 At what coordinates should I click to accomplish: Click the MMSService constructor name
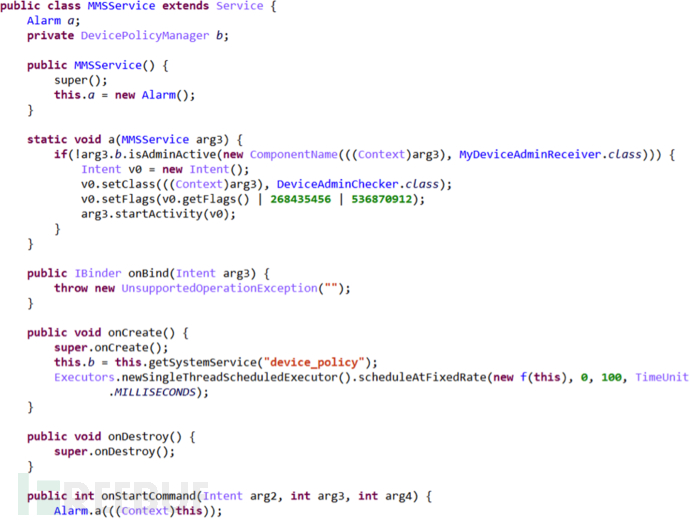pos(108,66)
